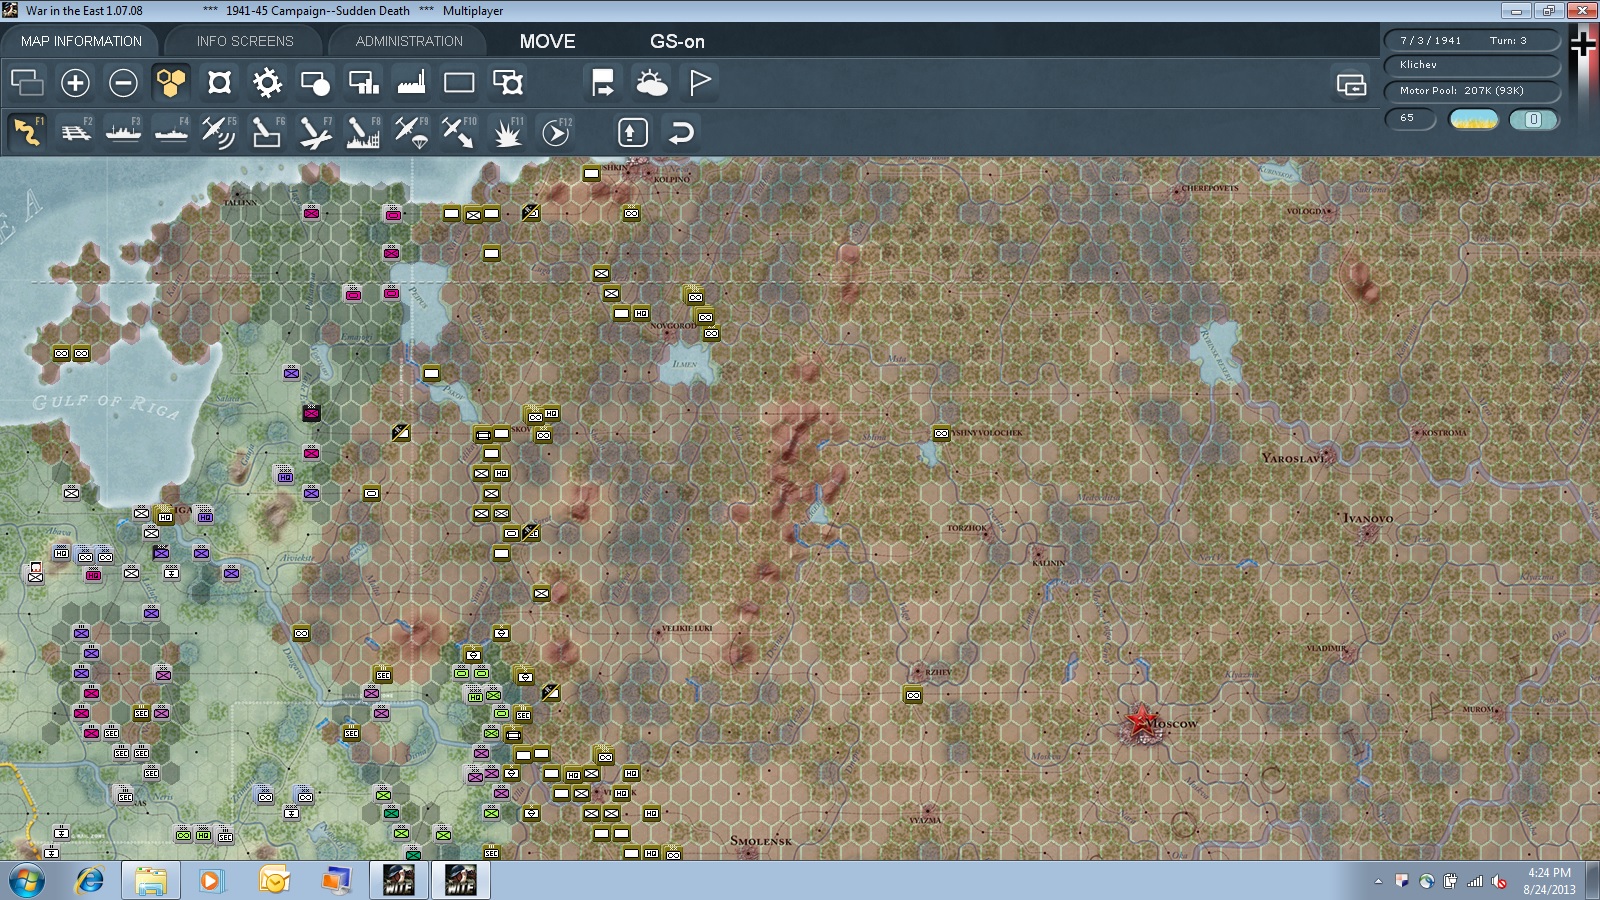Click the rectangle with circle icon
This screenshot has width=1600, height=900.
pos(315,83)
